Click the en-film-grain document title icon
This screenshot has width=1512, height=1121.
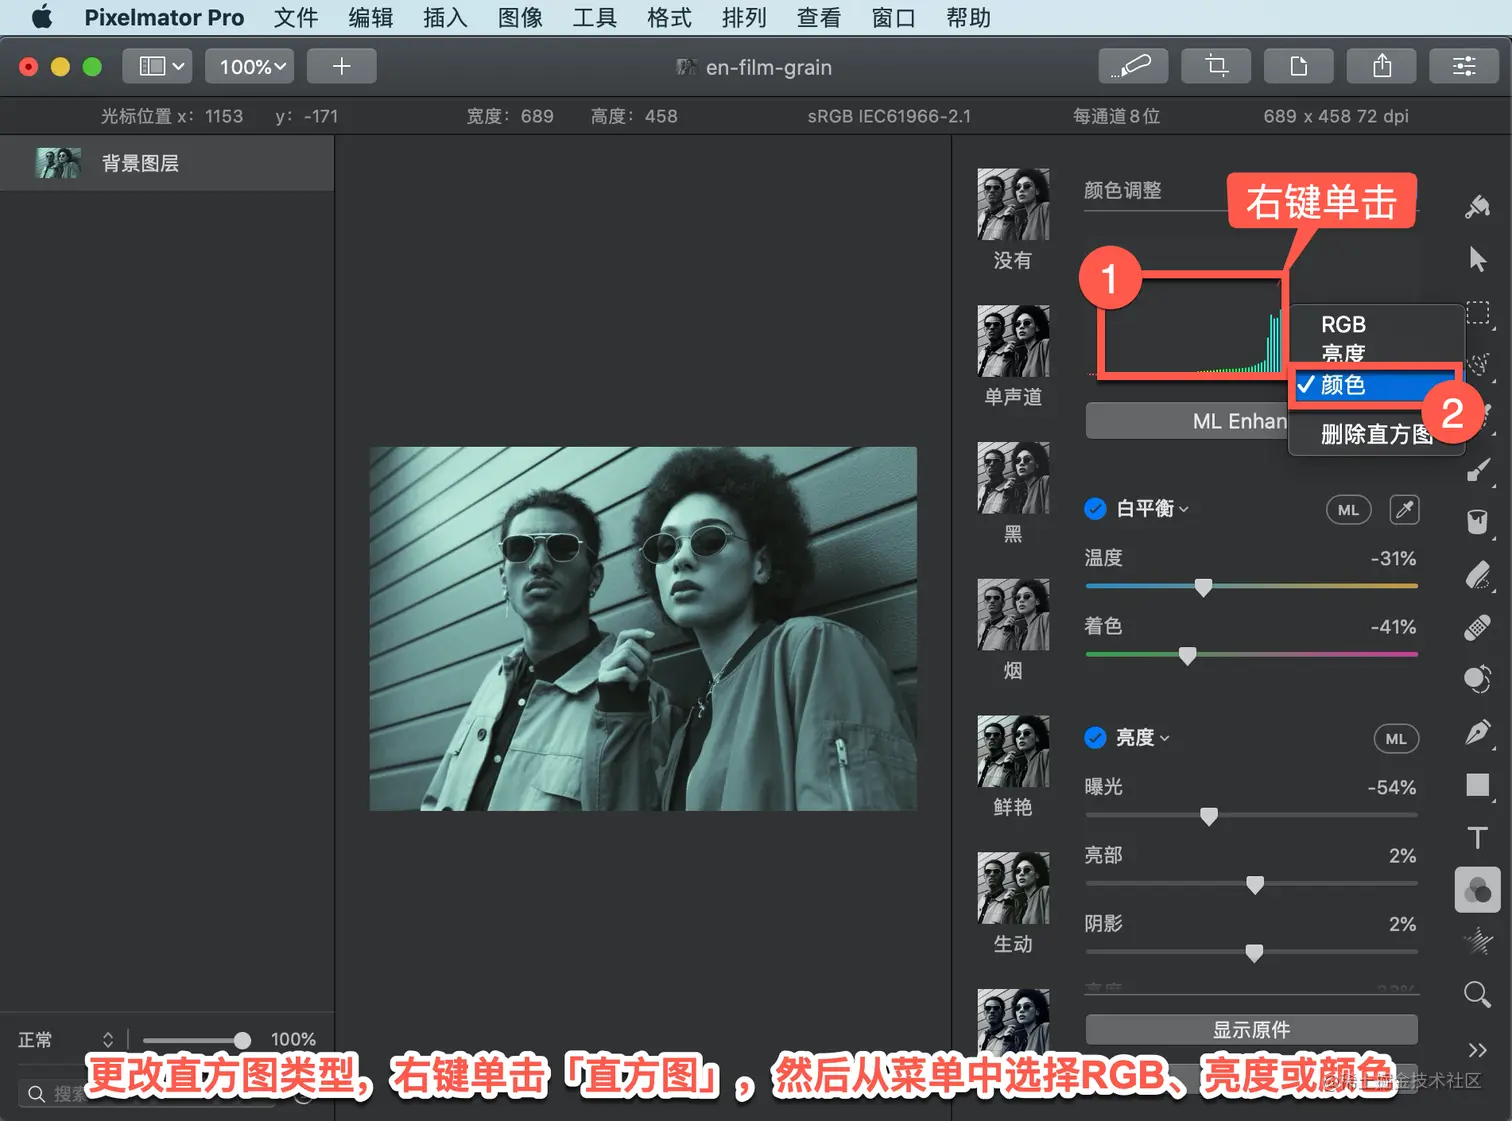click(686, 67)
